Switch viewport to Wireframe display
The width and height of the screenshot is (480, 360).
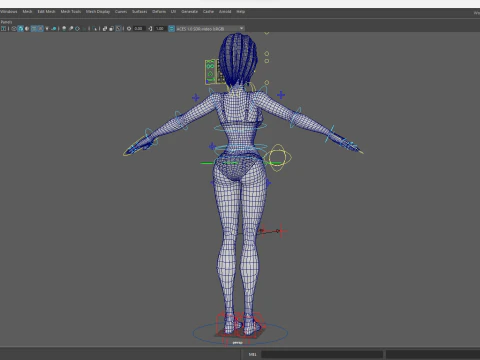[x=14, y=29]
